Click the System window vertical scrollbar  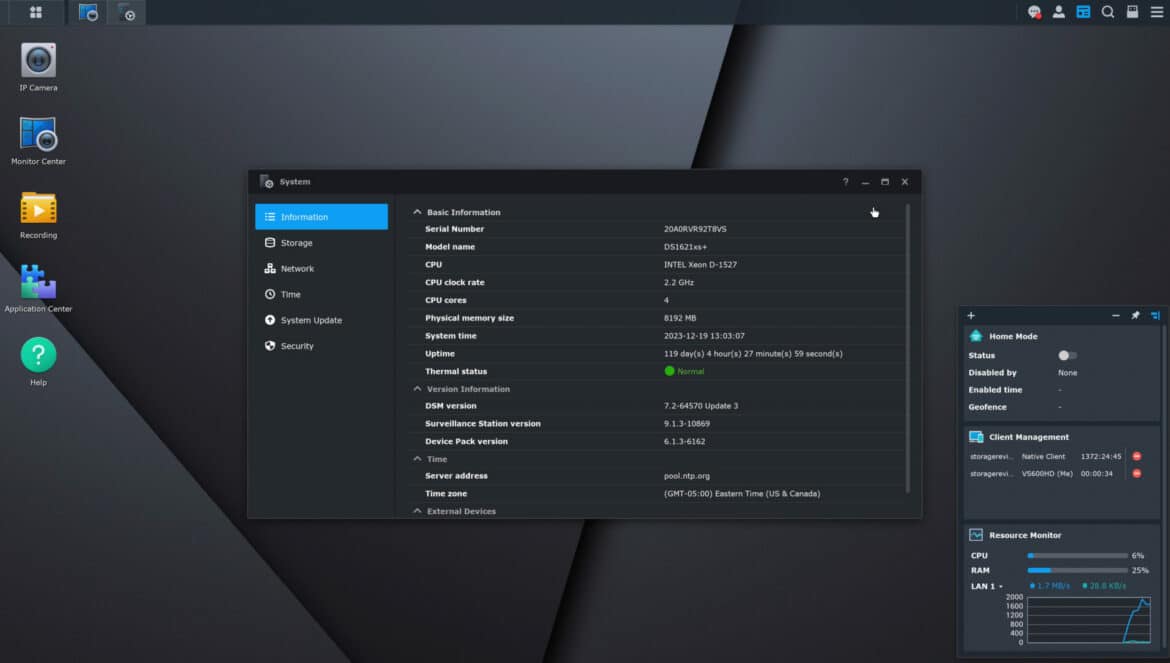pos(907,348)
